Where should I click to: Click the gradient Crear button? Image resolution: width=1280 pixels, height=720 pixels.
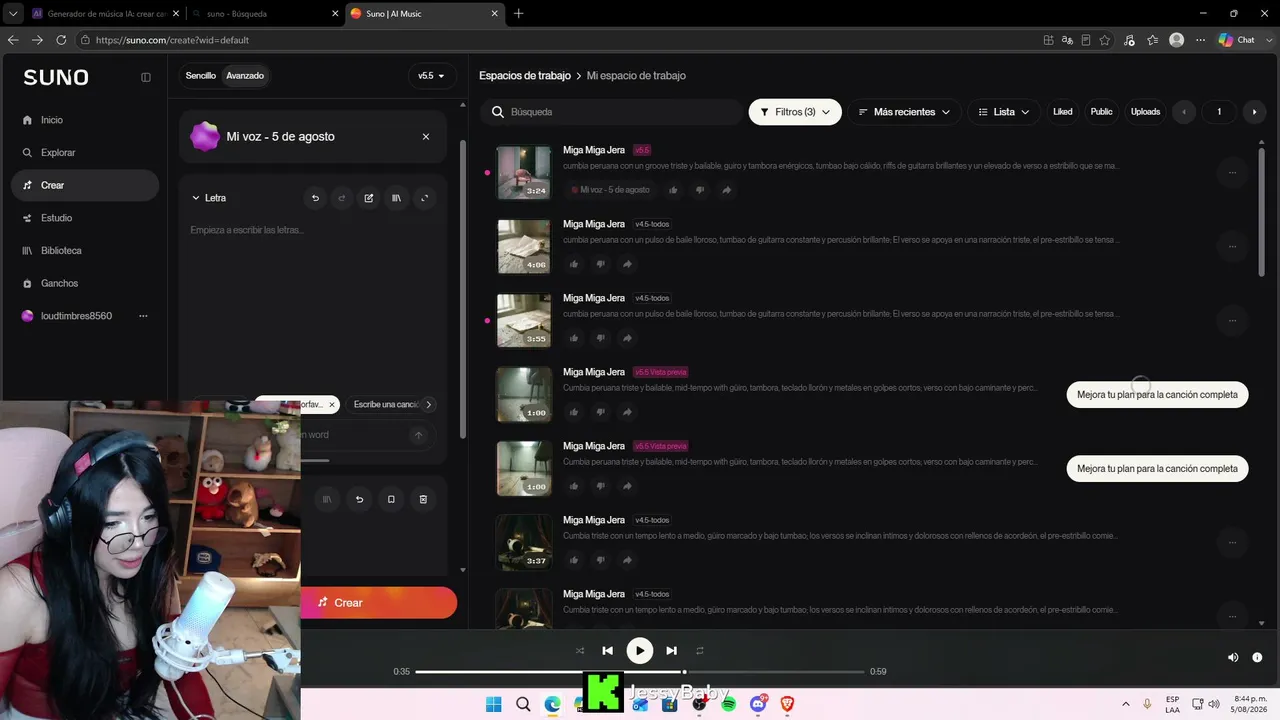(x=379, y=603)
